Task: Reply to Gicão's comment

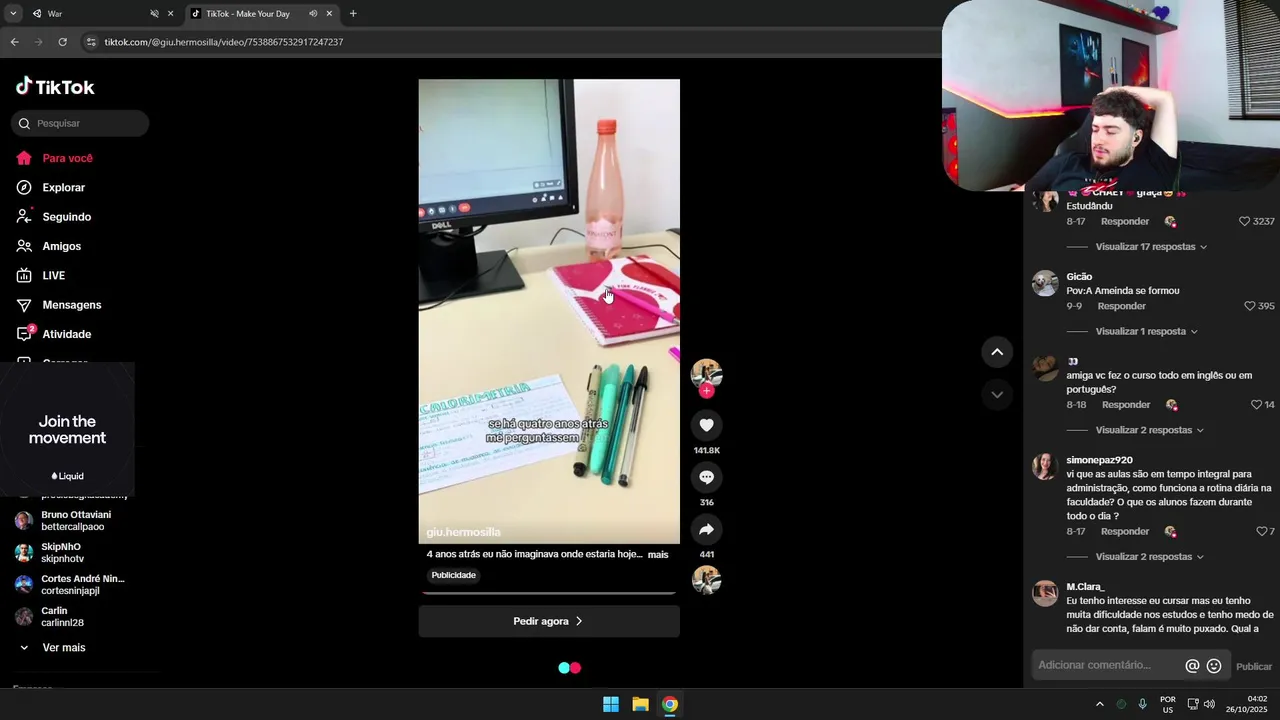Action: 1122,306
